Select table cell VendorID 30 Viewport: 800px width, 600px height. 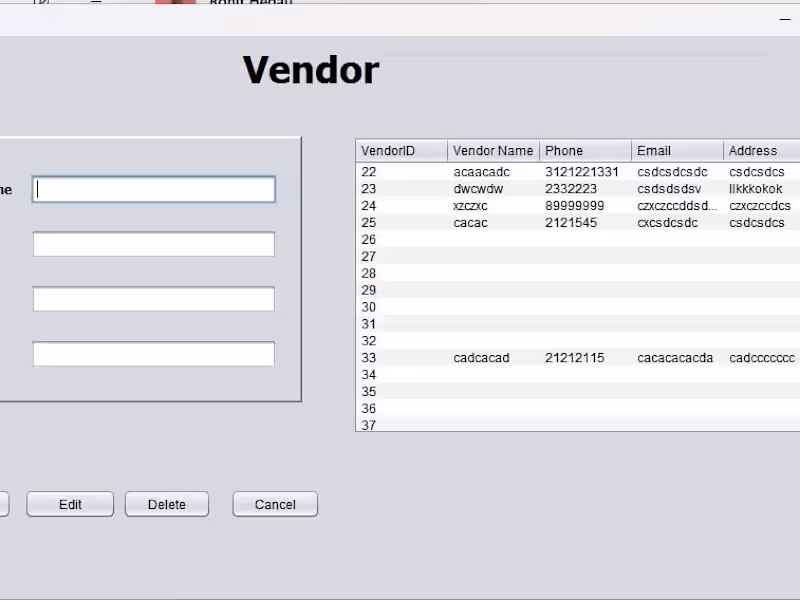(402, 307)
